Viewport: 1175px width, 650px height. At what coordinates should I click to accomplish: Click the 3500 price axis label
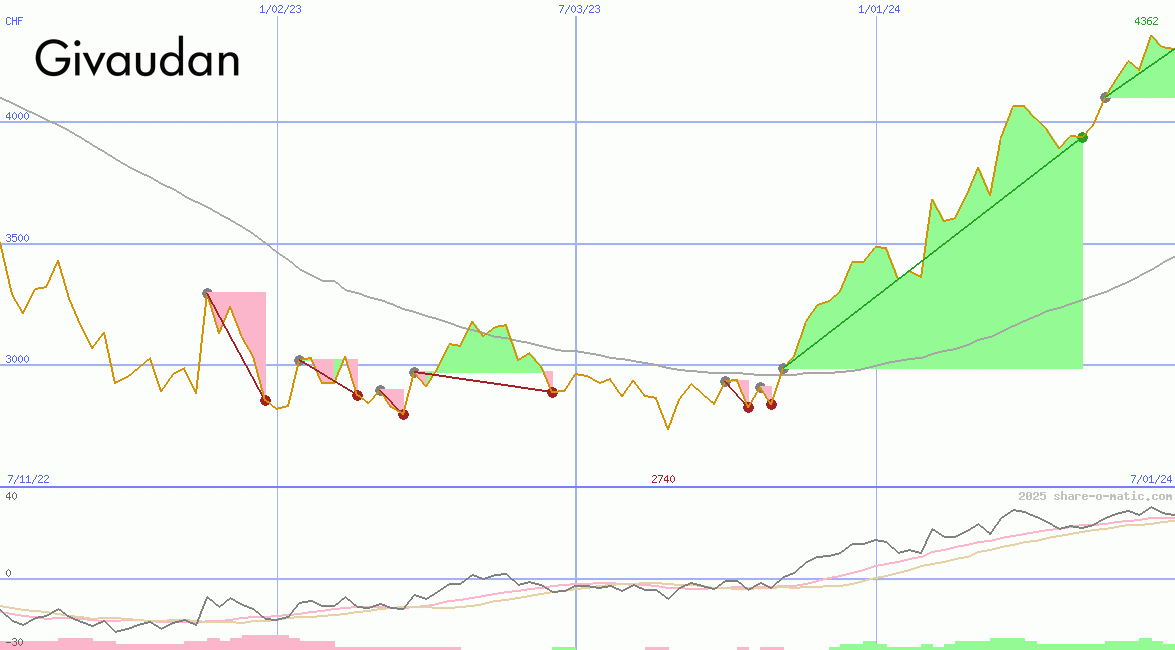(x=17, y=238)
